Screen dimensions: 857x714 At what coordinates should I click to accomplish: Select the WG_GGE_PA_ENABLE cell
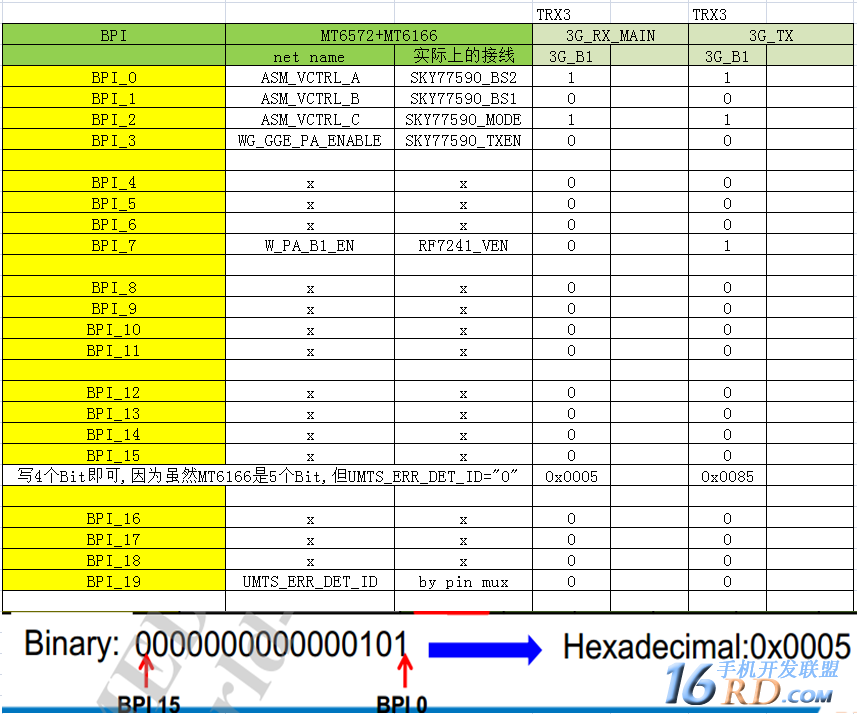309,140
